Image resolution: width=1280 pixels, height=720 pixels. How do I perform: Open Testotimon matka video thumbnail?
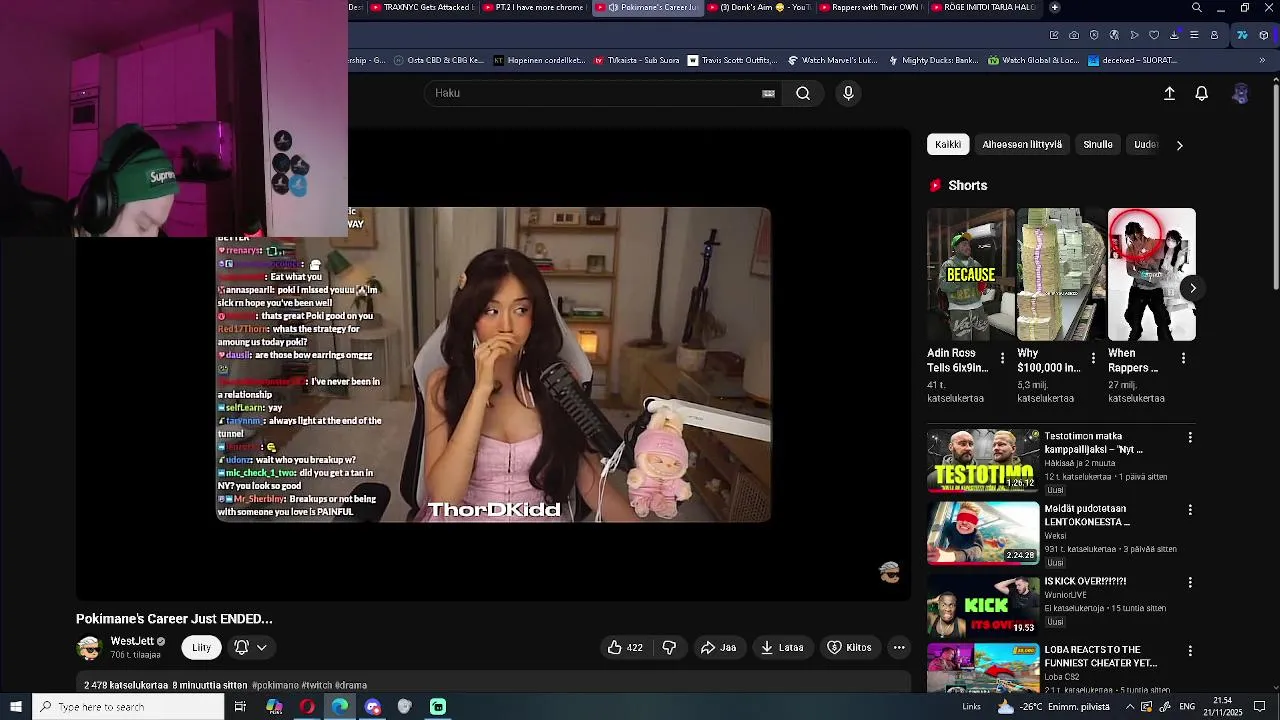point(983,461)
